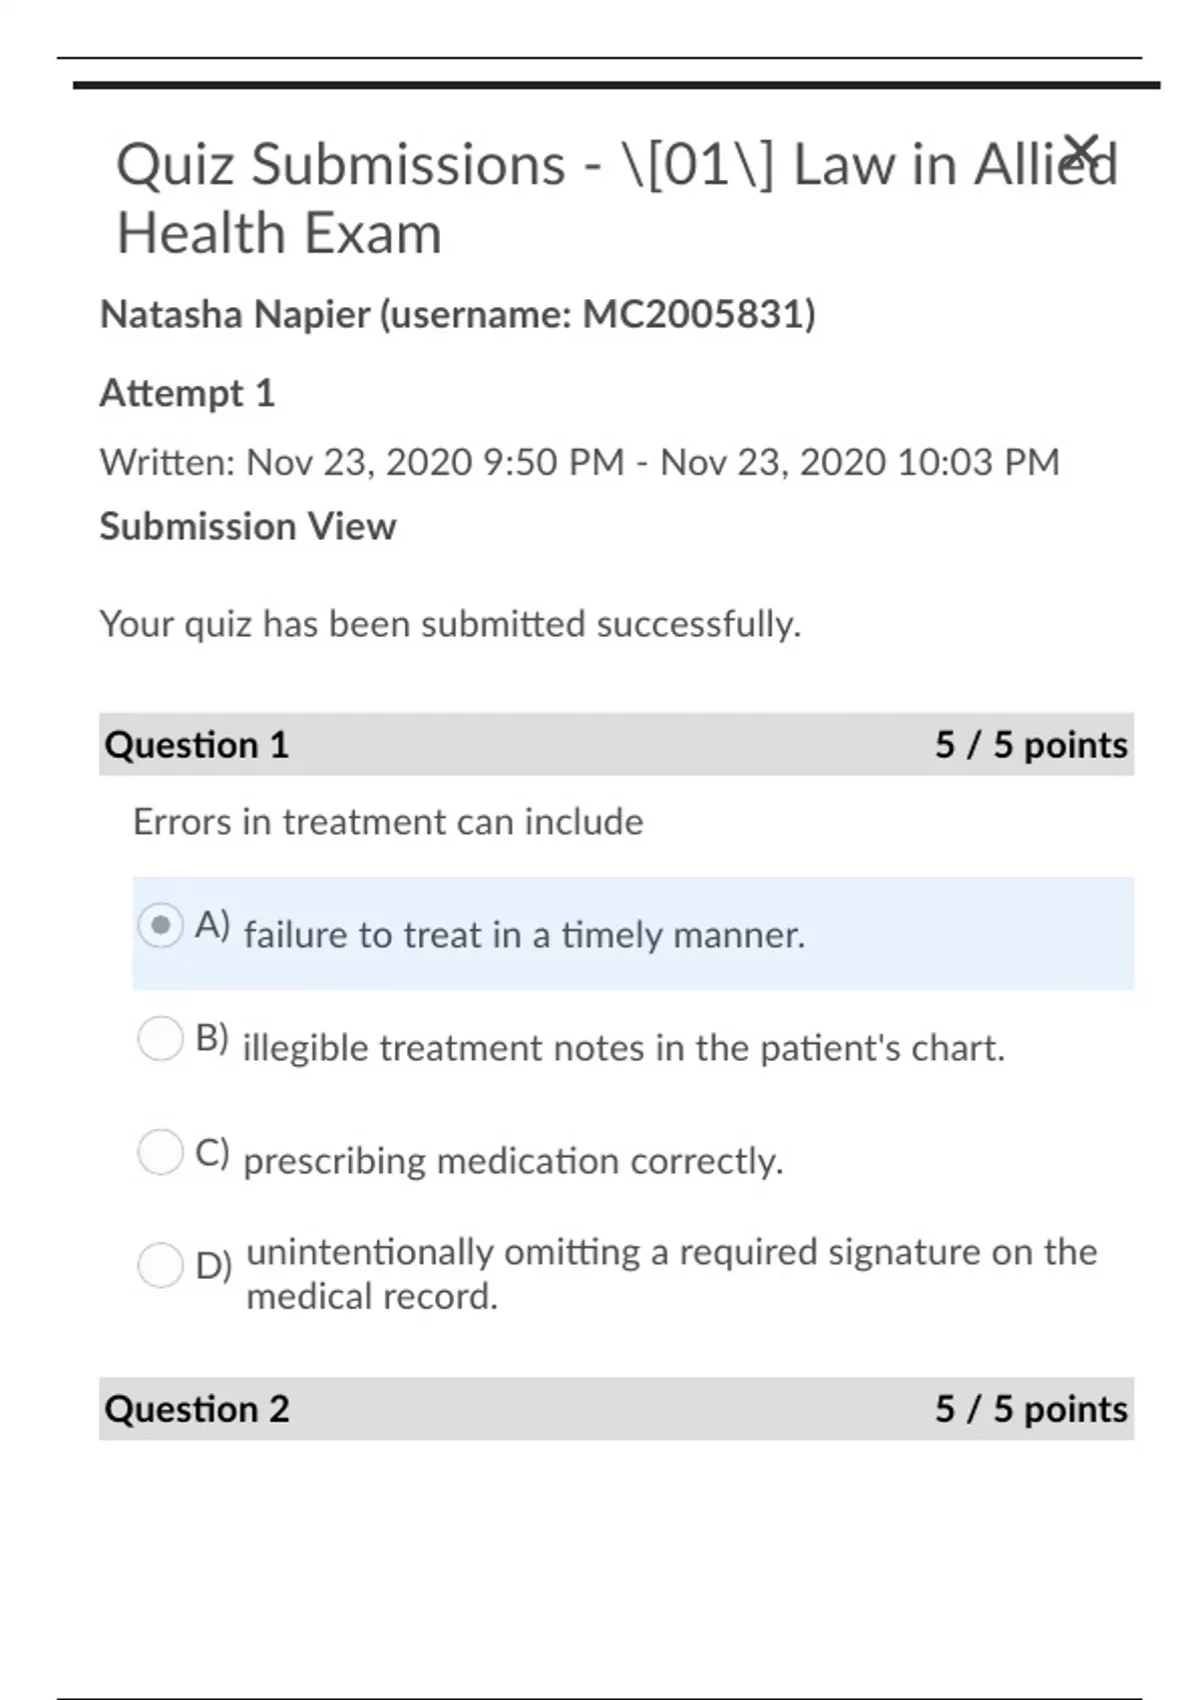Close the Quiz Submissions dialog
This screenshot has height=1700, width=1200.
(1081, 150)
